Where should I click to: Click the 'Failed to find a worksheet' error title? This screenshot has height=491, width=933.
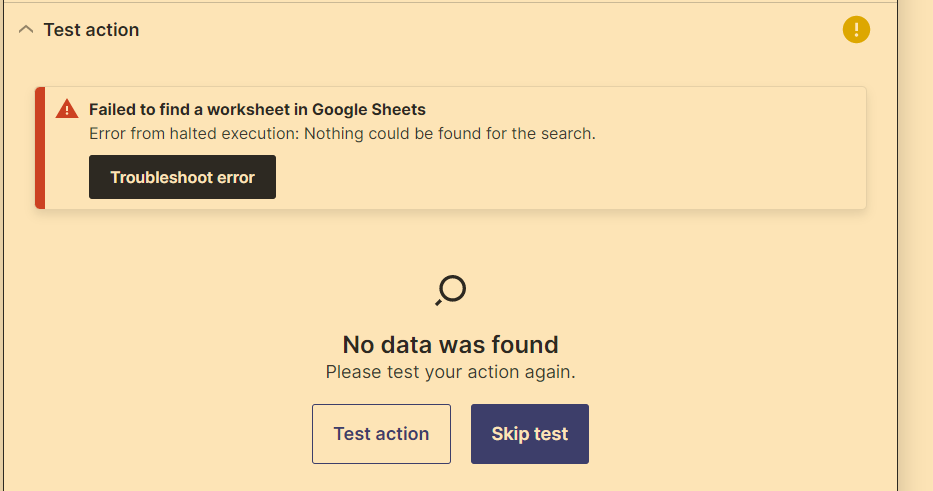coord(257,110)
